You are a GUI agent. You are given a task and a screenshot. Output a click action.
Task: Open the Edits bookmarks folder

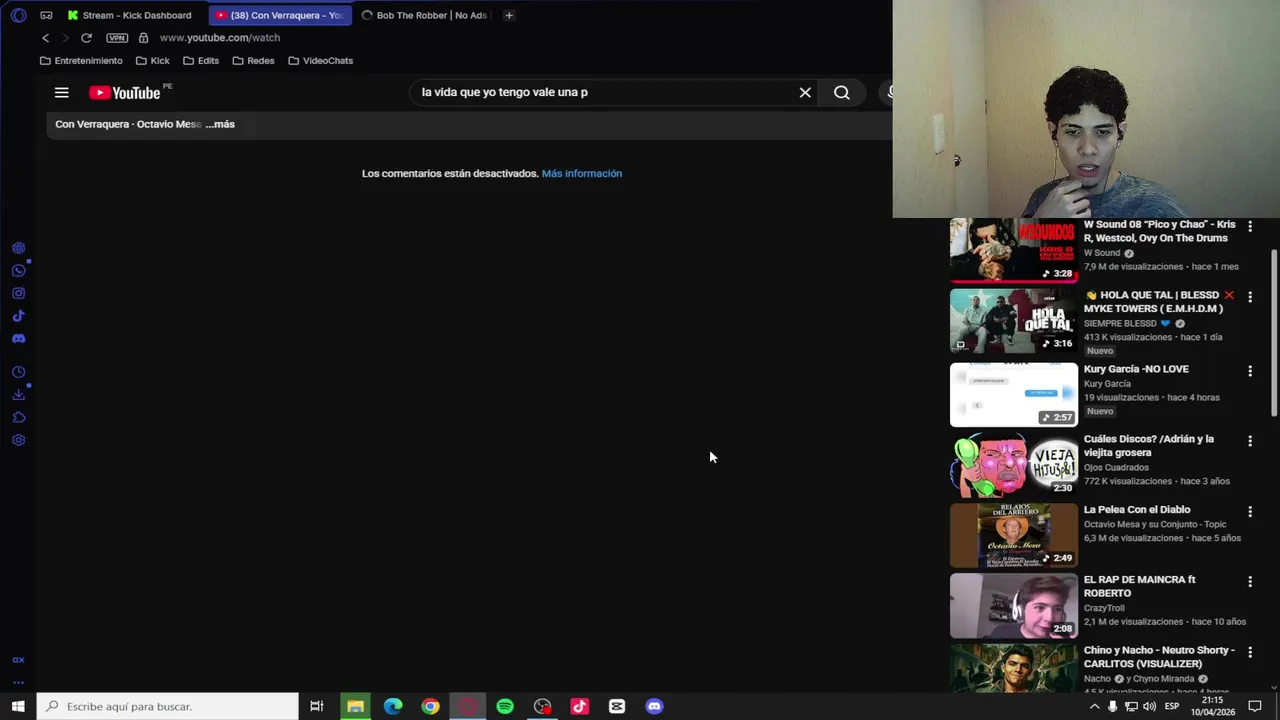point(201,61)
